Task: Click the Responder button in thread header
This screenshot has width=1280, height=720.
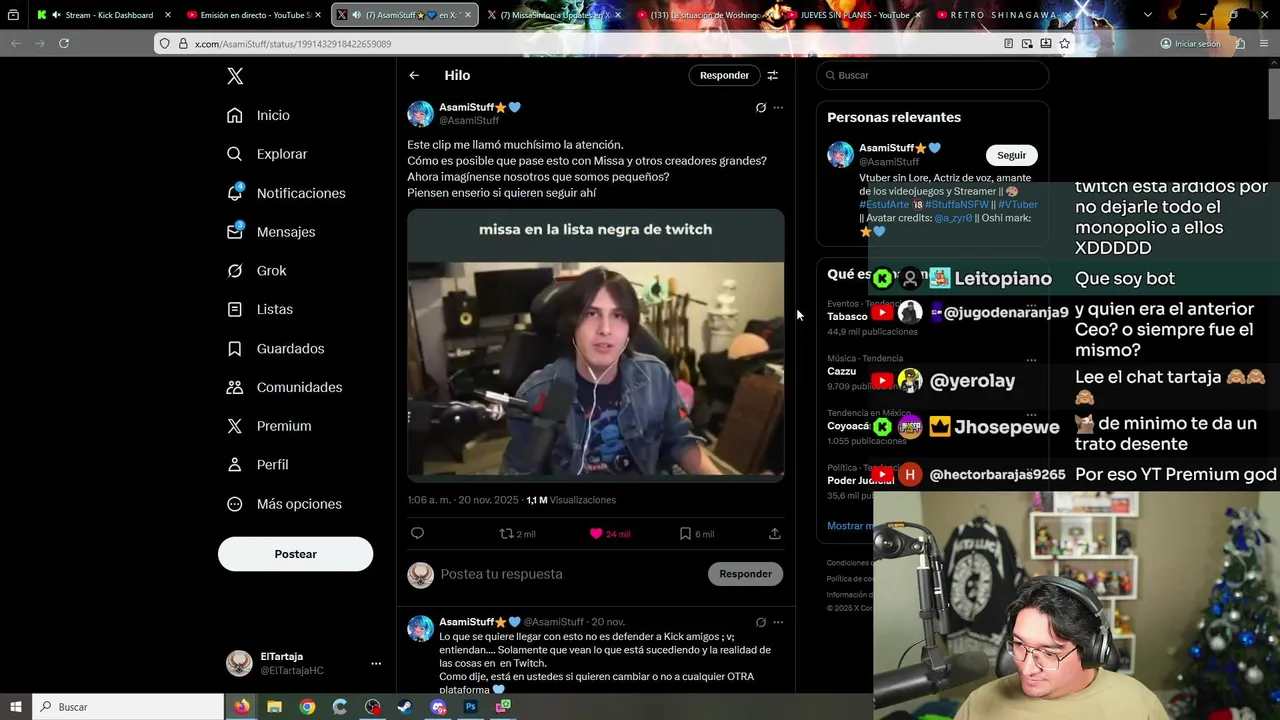Action: [x=724, y=75]
